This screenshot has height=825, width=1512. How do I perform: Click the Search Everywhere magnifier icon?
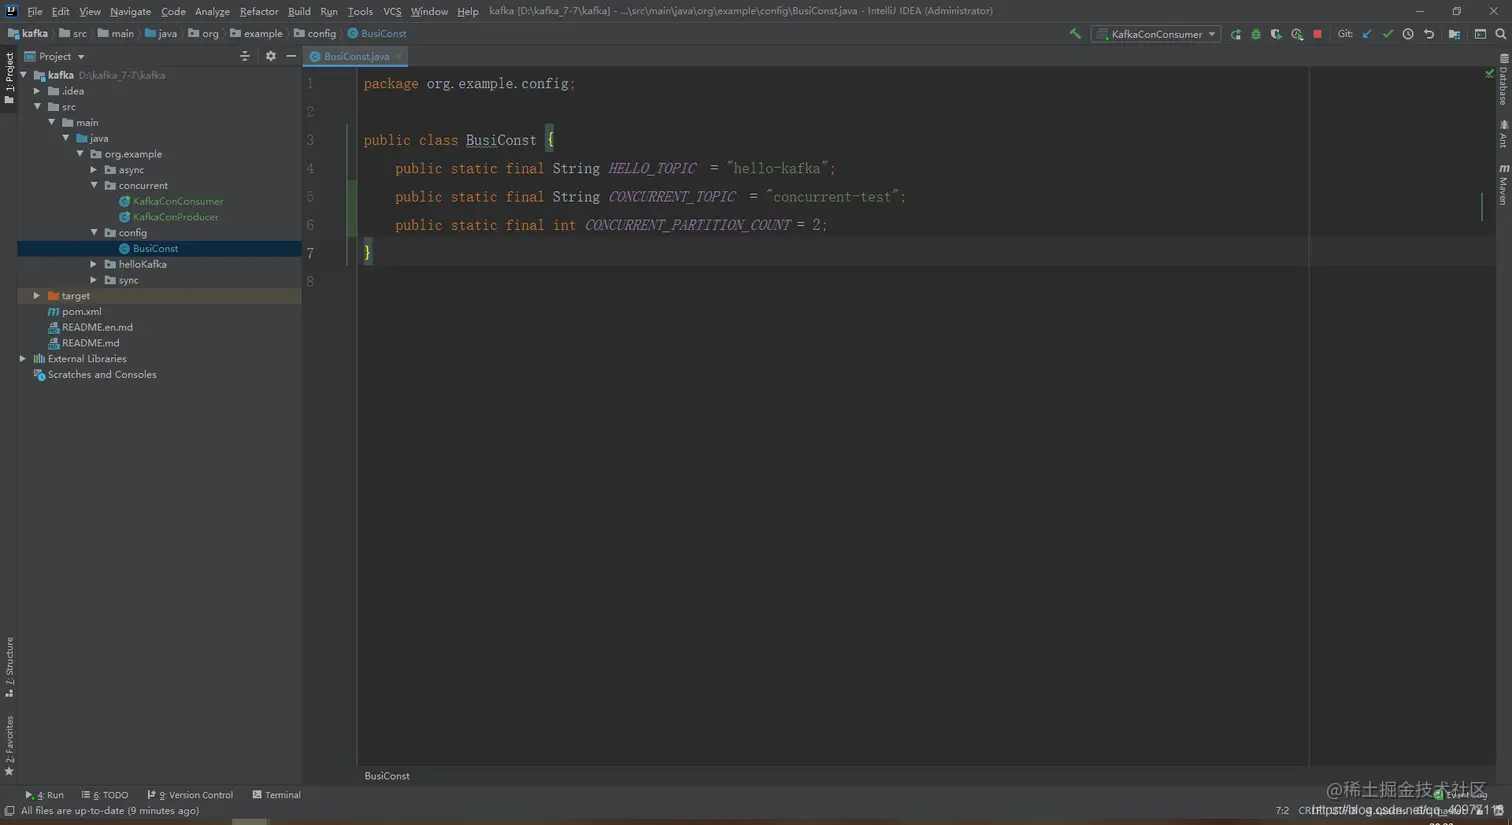pos(1500,34)
